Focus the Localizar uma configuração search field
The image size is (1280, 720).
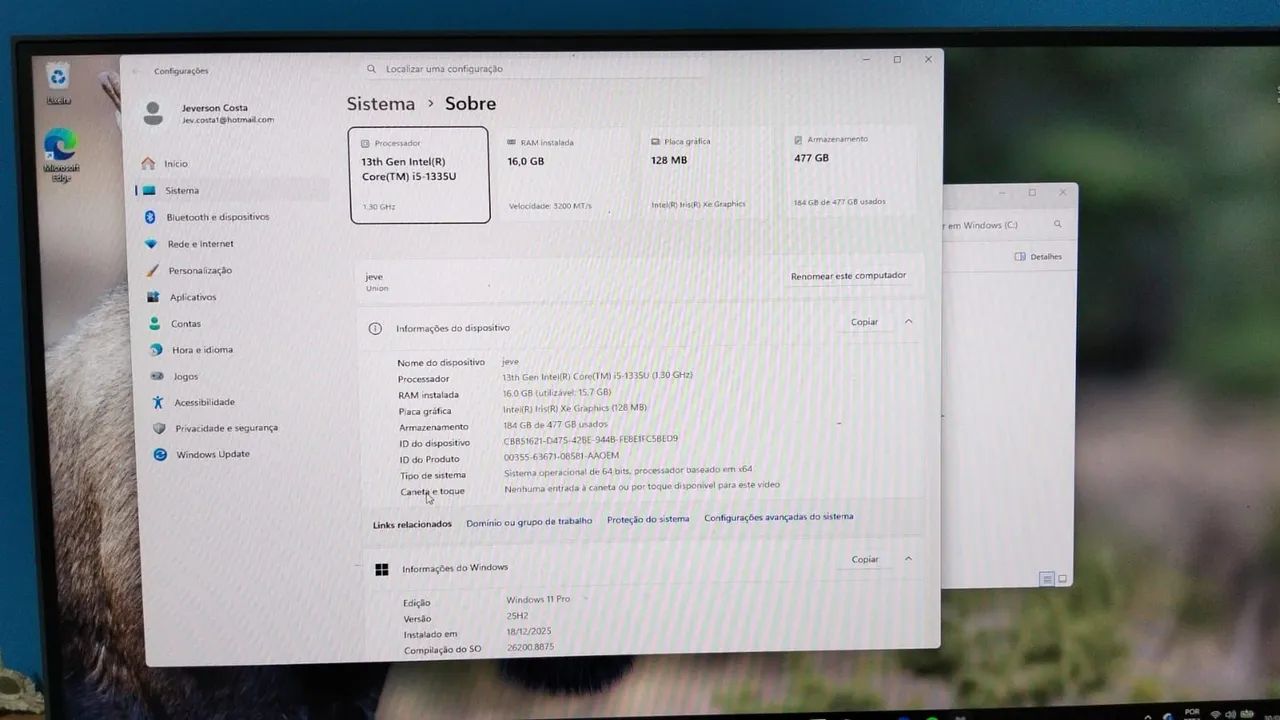[x=535, y=69]
